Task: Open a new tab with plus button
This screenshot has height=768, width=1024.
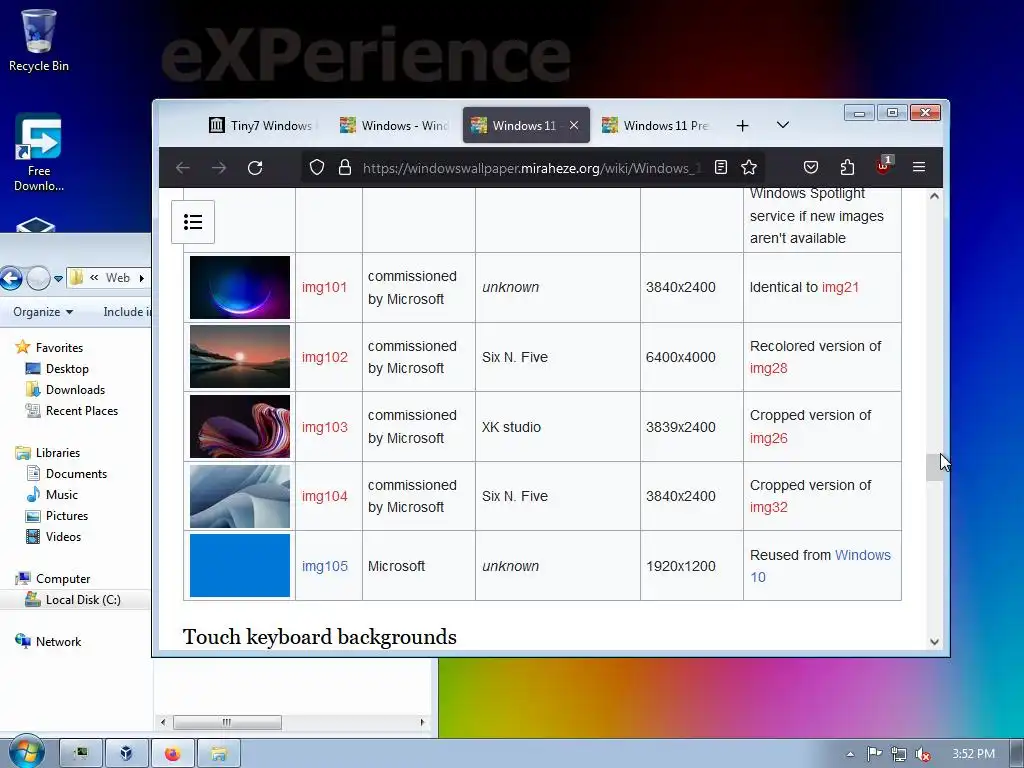Action: tap(743, 125)
